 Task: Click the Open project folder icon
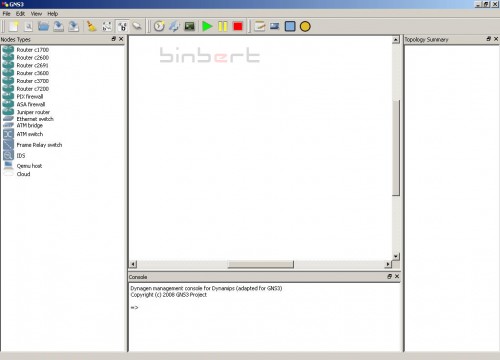pos(43,26)
